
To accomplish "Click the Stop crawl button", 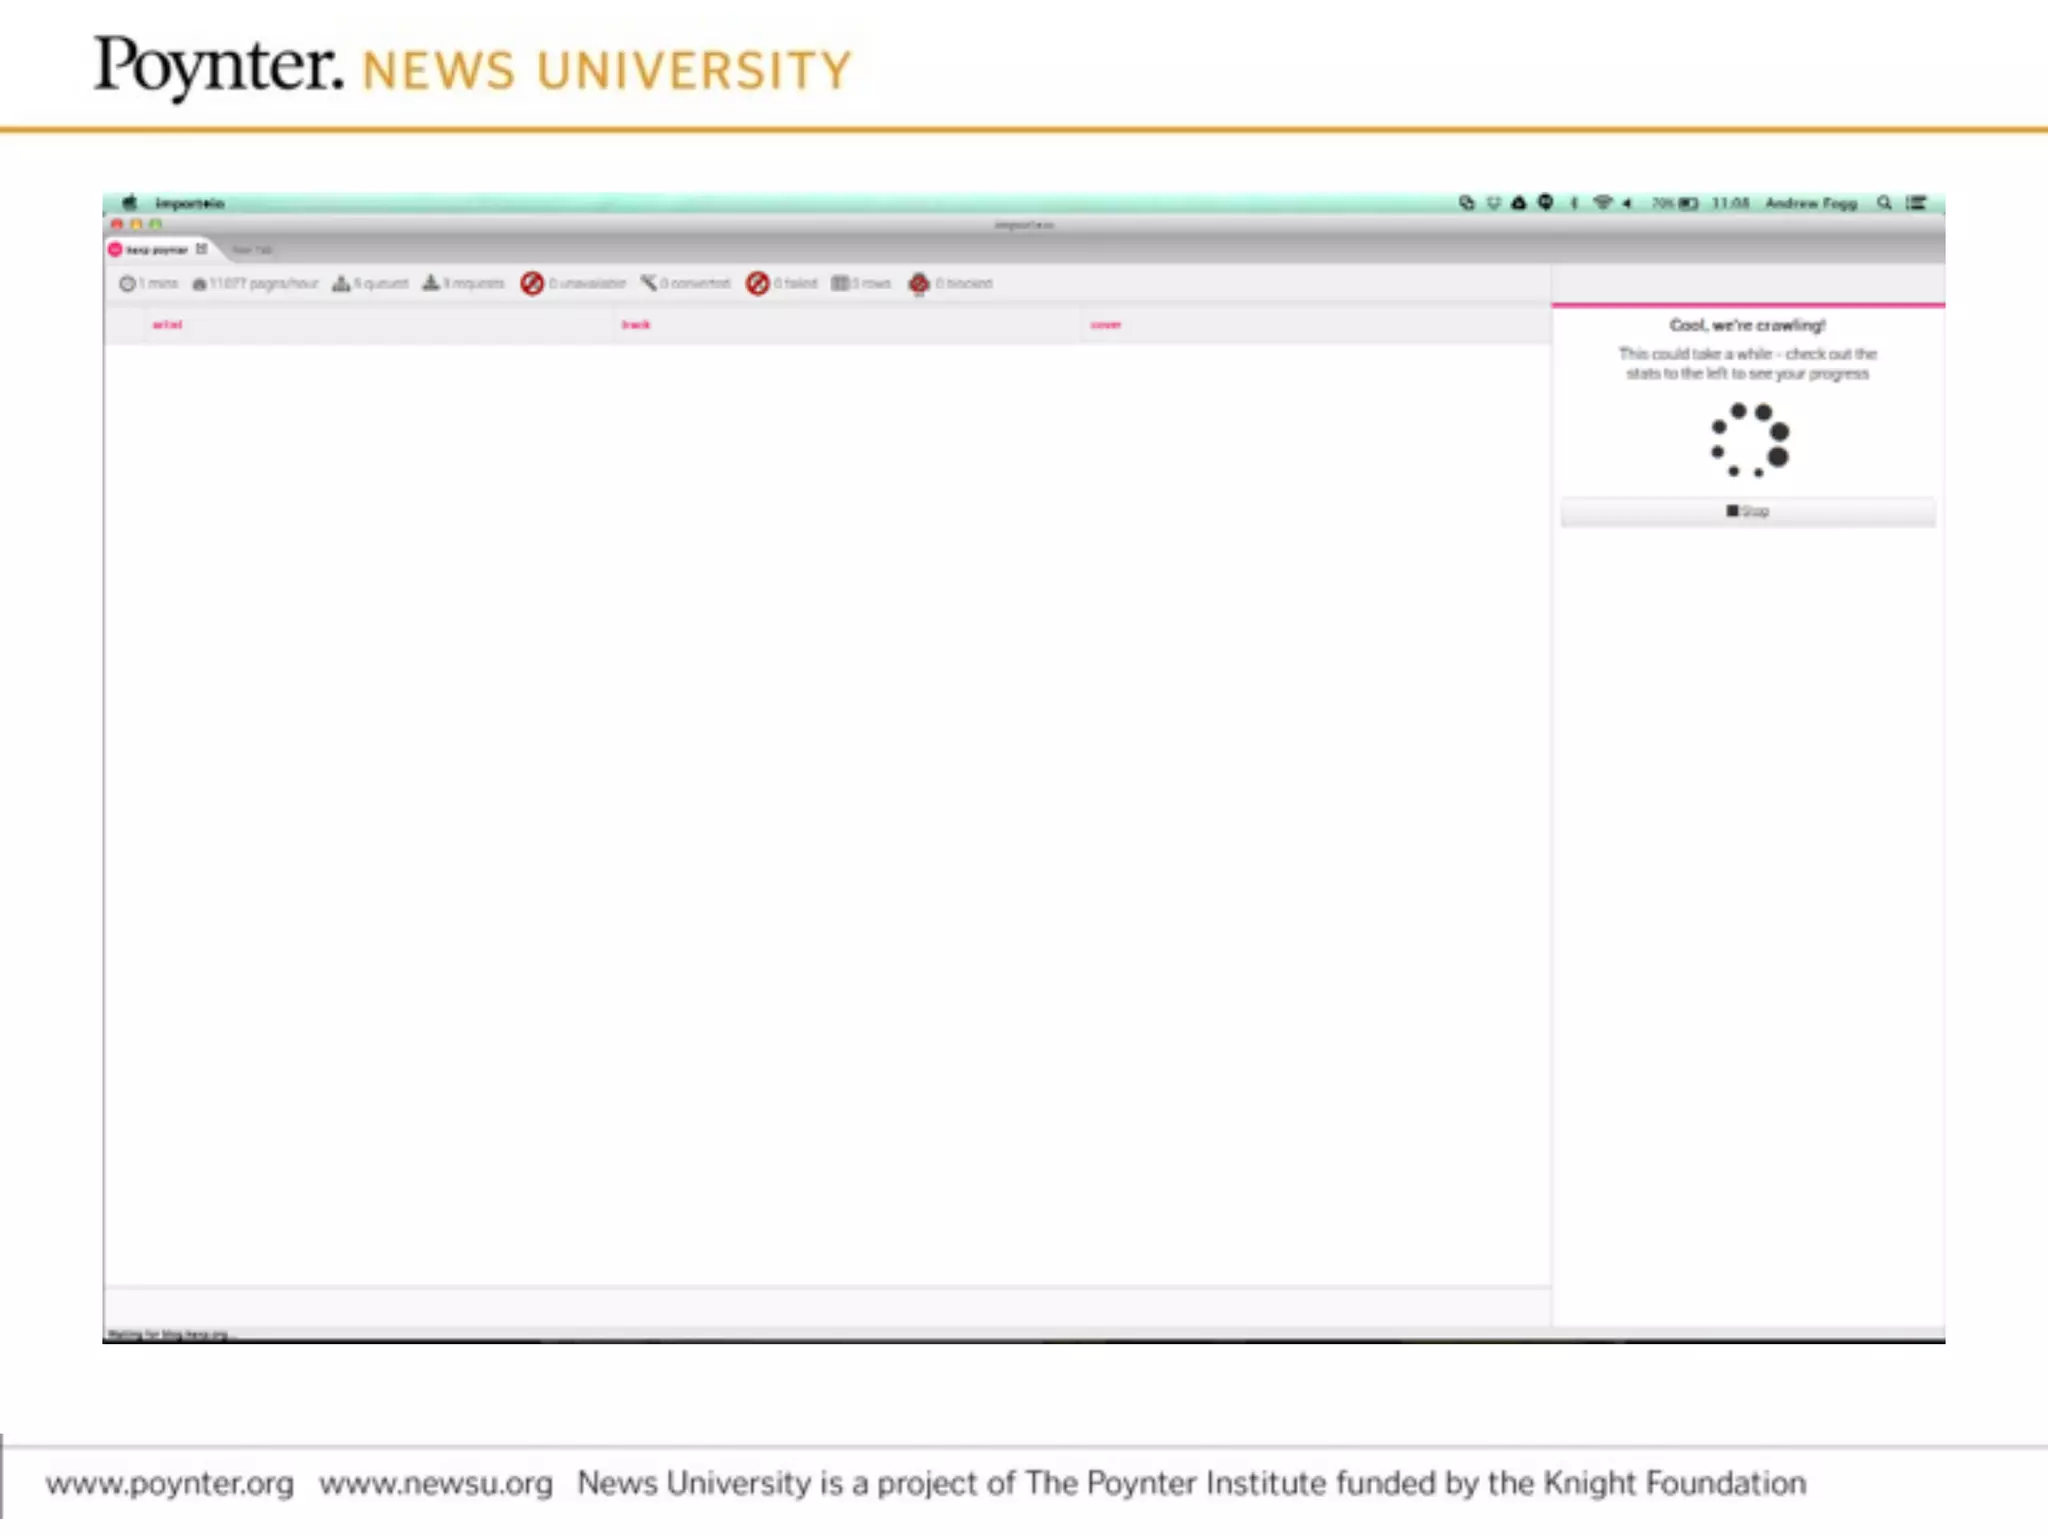I will point(1747,512).
